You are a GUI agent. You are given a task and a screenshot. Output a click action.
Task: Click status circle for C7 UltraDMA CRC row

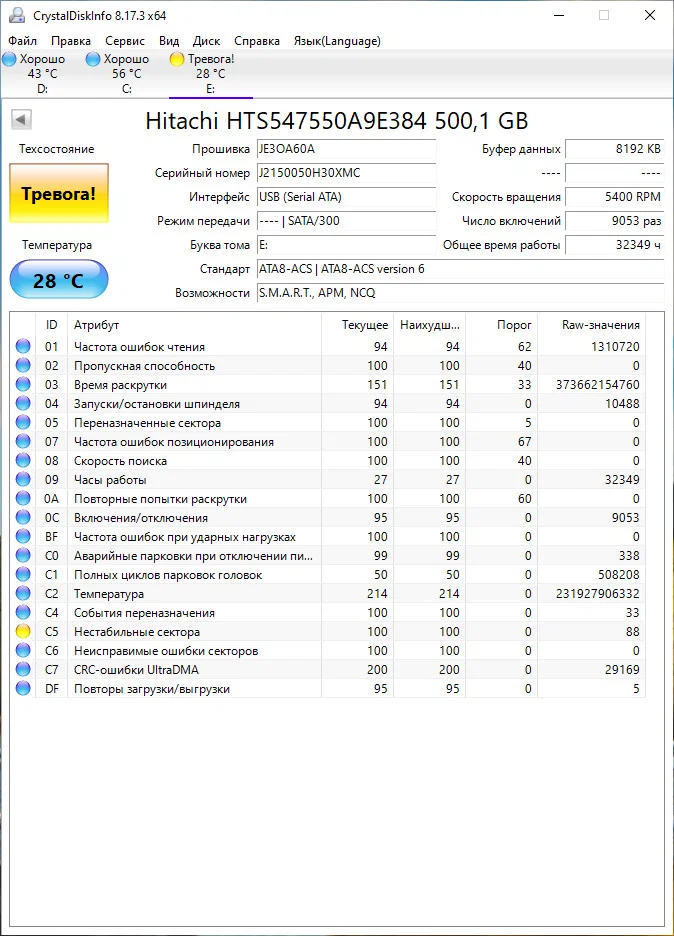click(x=23, y=669)
